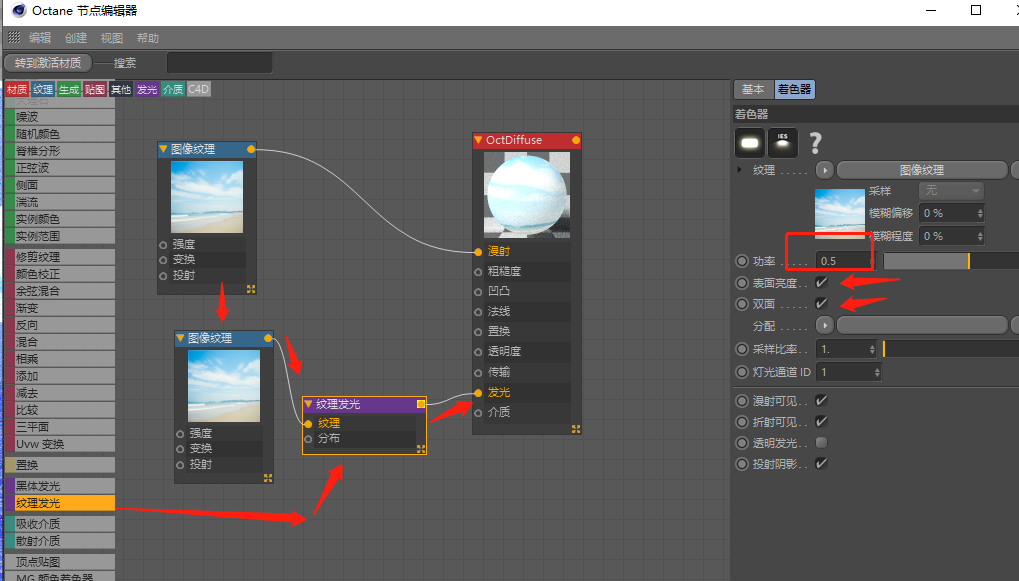Toggle the 双面 checkbox
Viewport: 1019px width, 581px height.
point(821,303)
